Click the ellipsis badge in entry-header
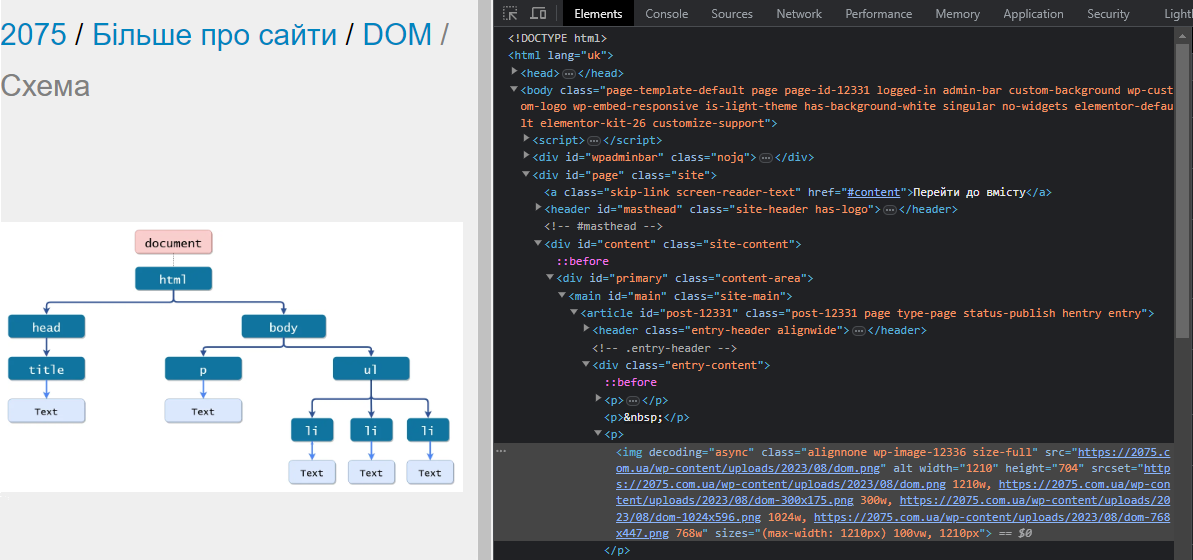1193x560 pixels. tap(858, 331)
